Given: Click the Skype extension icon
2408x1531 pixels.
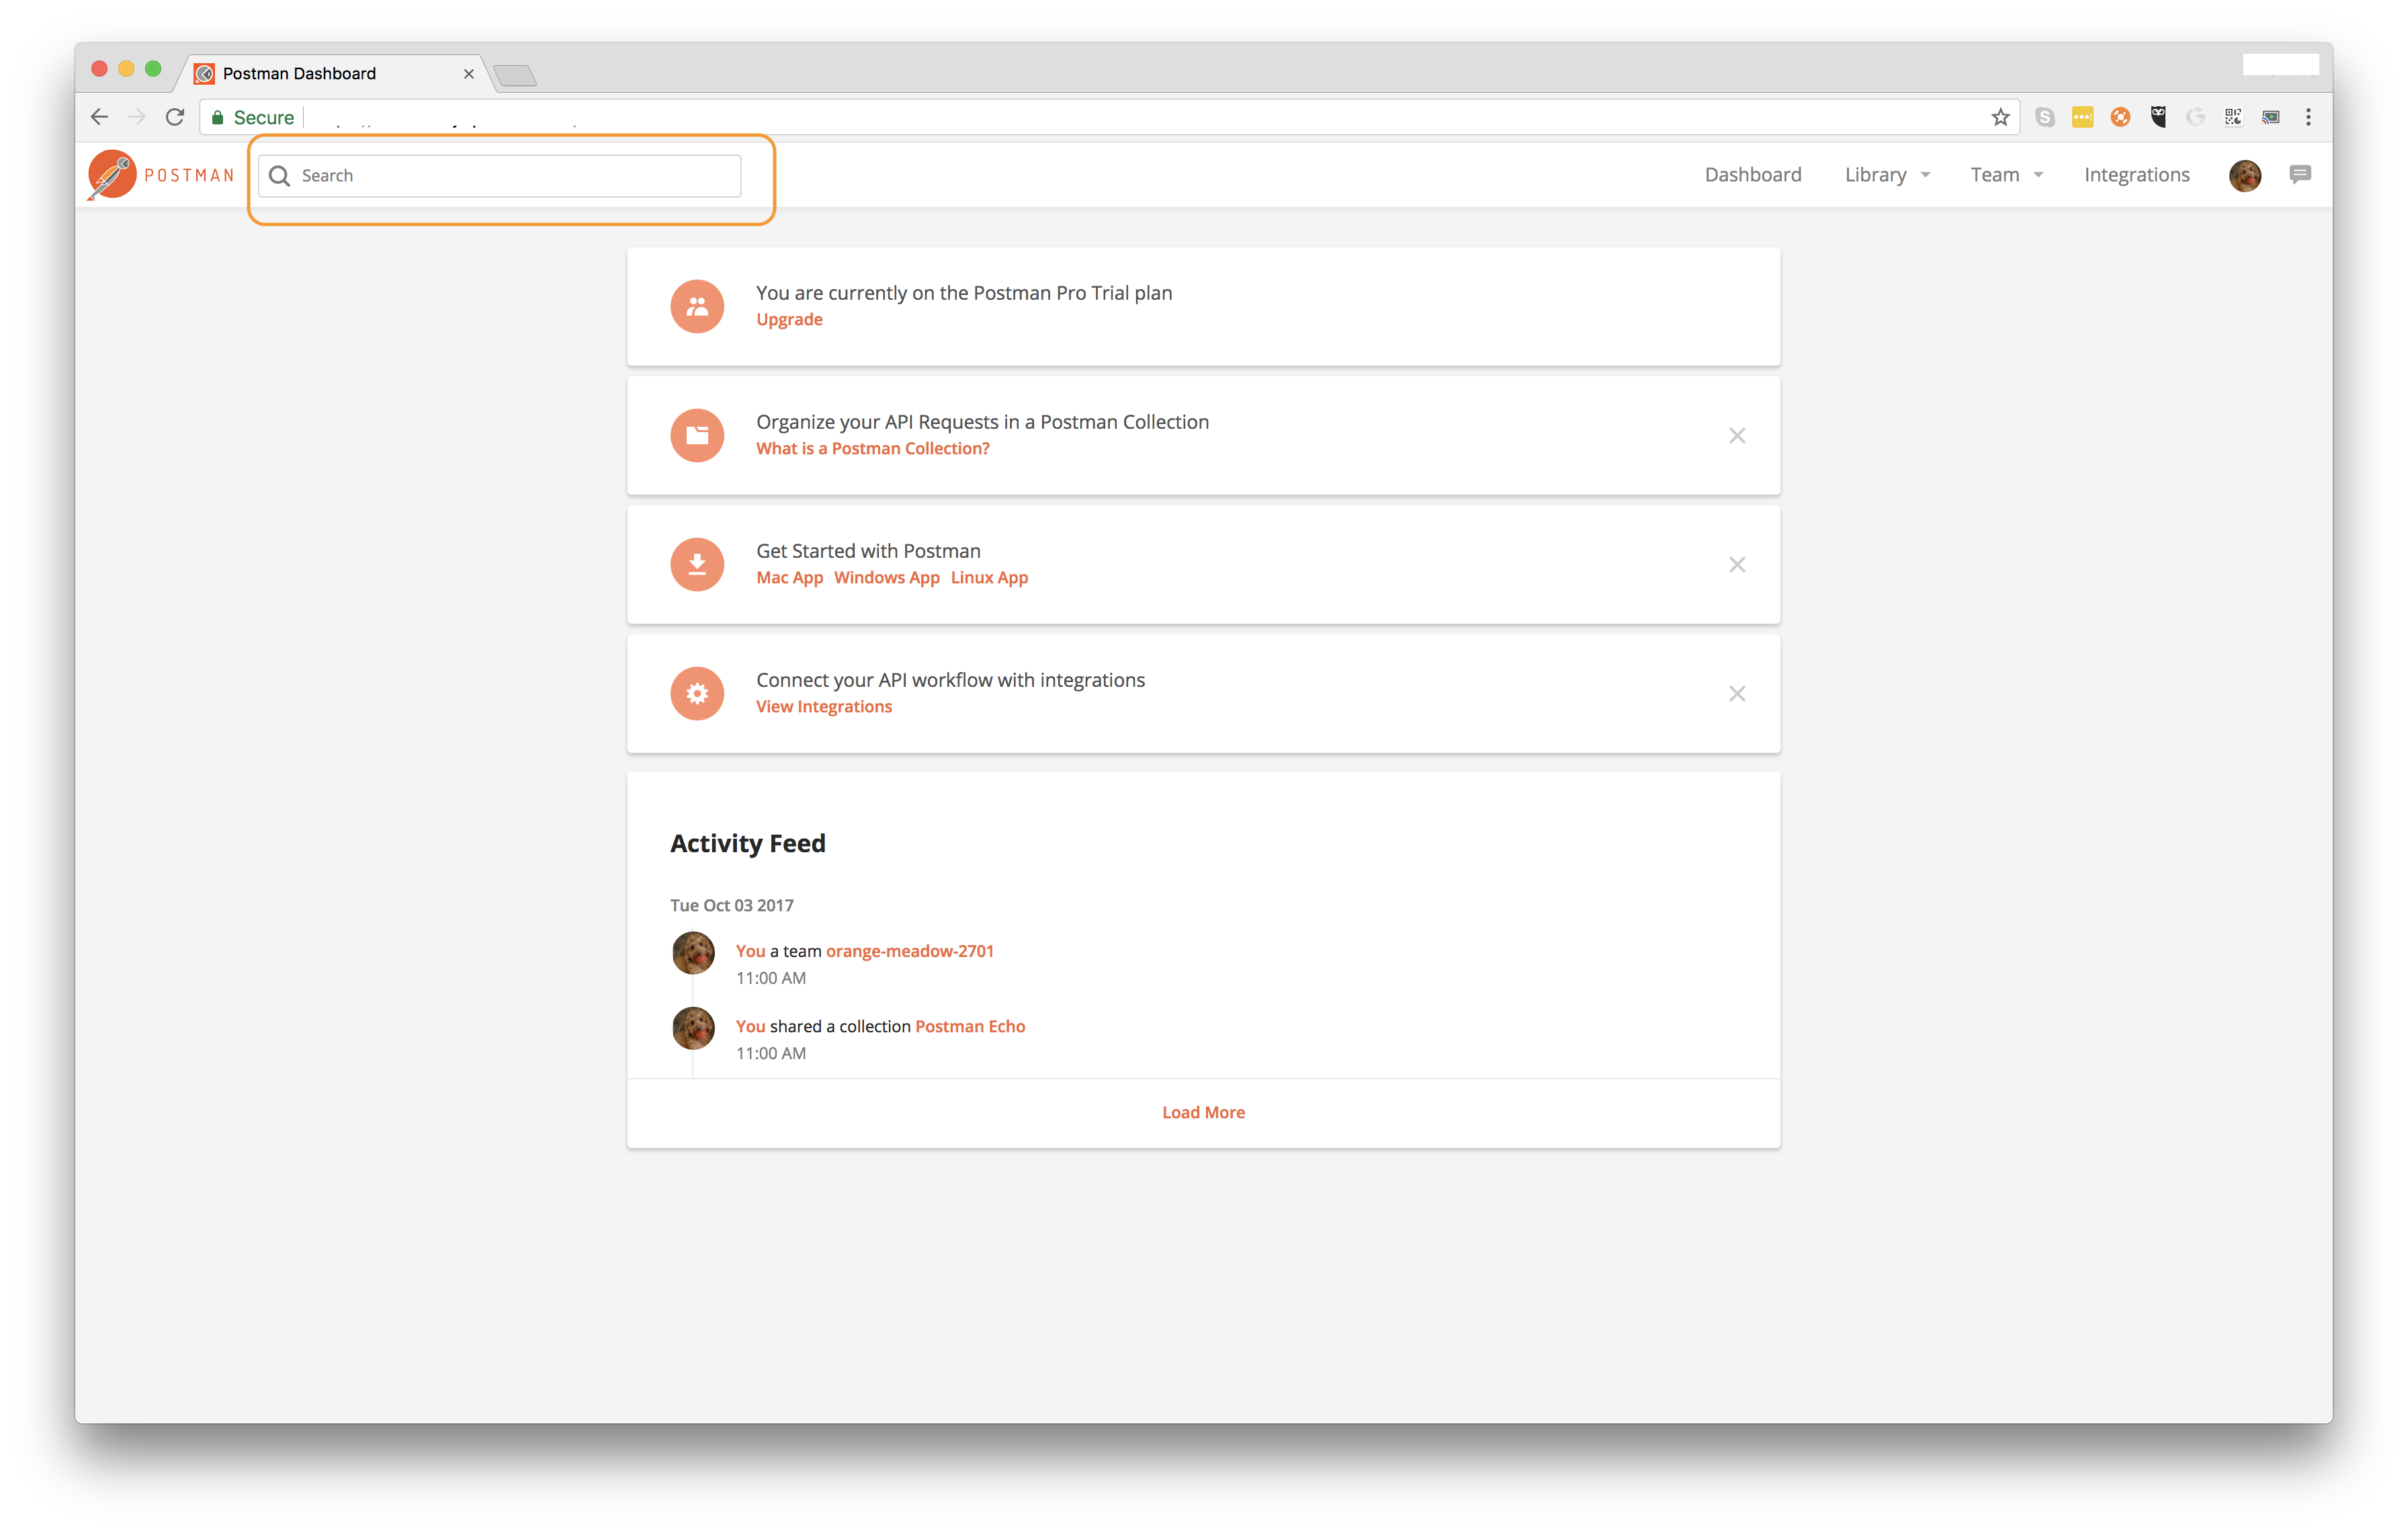Looking at the screenshot, I should click(x=2045, y=117).
